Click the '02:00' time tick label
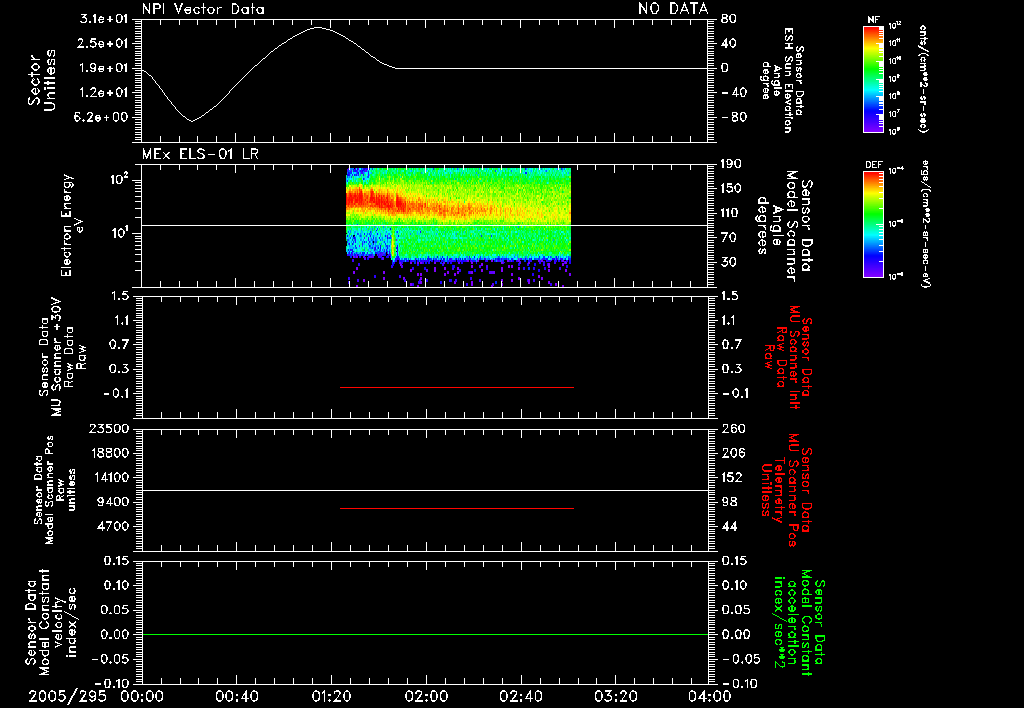 426,696
